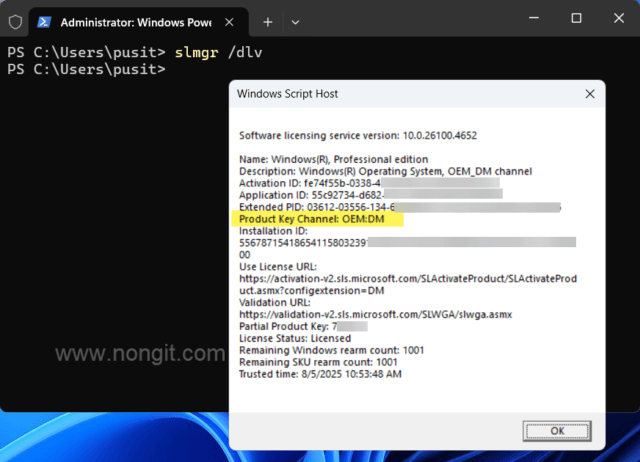Click the 'Windows Script Host' dialog title

(x=287, y=94)
